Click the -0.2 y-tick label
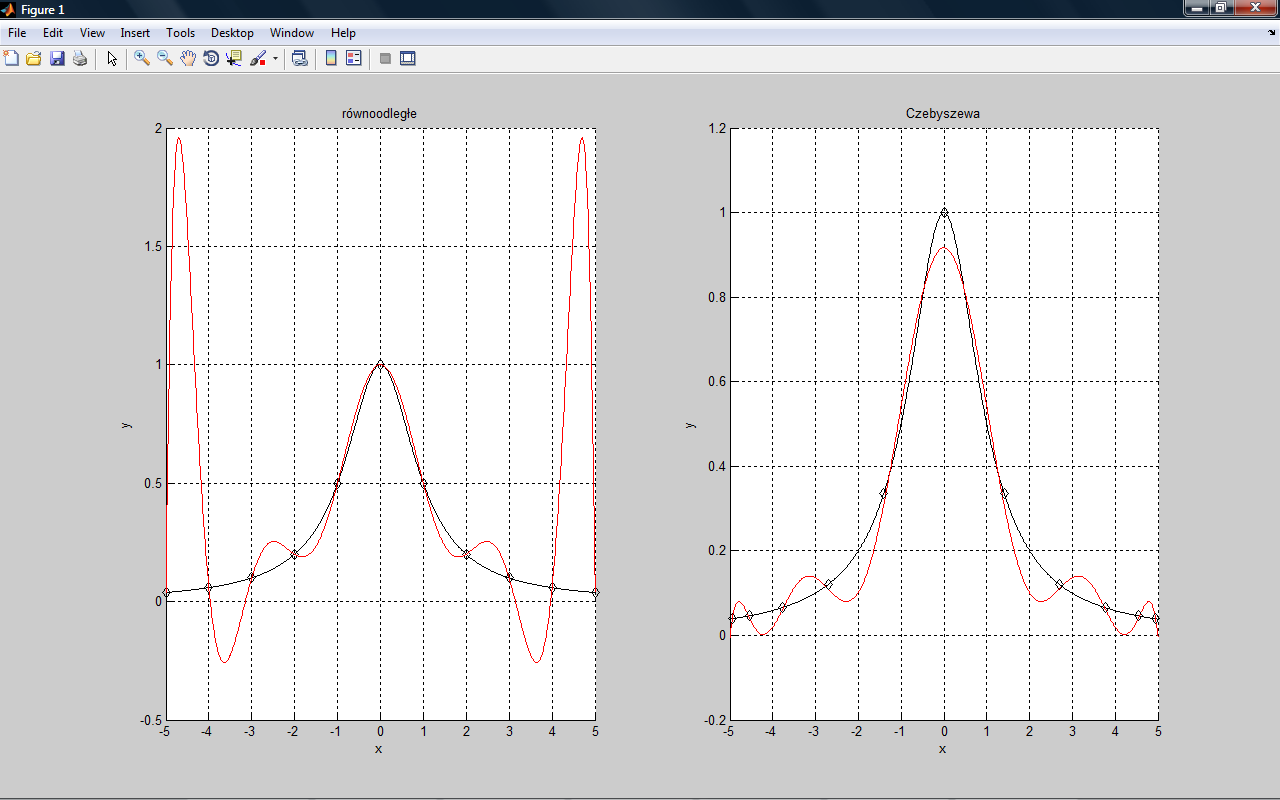The width and height of the screenshot is (1280, 800). coord(714,720)
